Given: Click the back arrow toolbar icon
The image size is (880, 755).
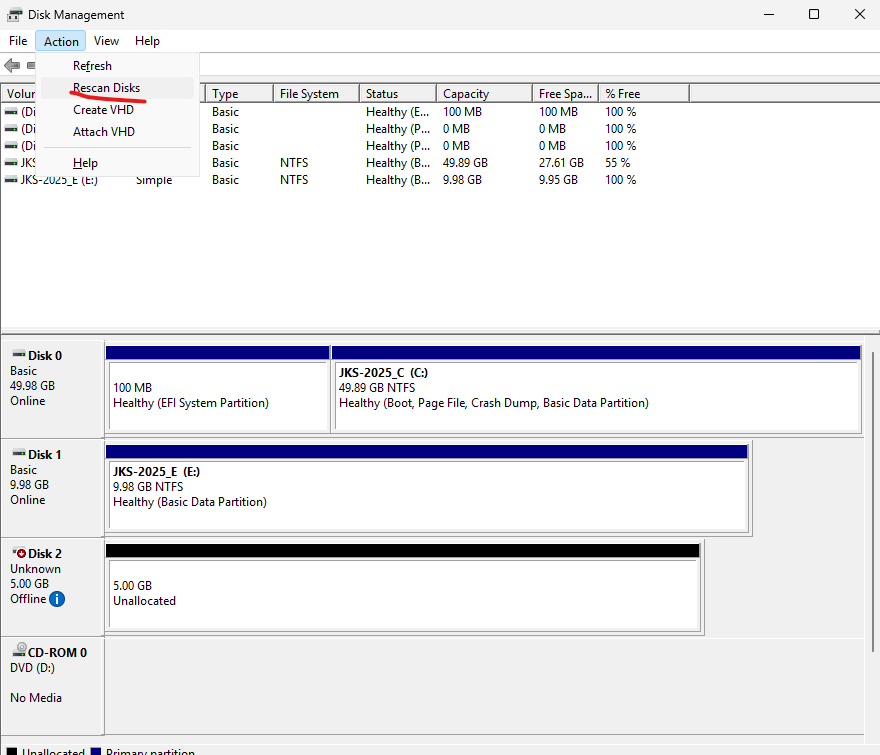Looking at the screenshot, I should click(12, 66).
